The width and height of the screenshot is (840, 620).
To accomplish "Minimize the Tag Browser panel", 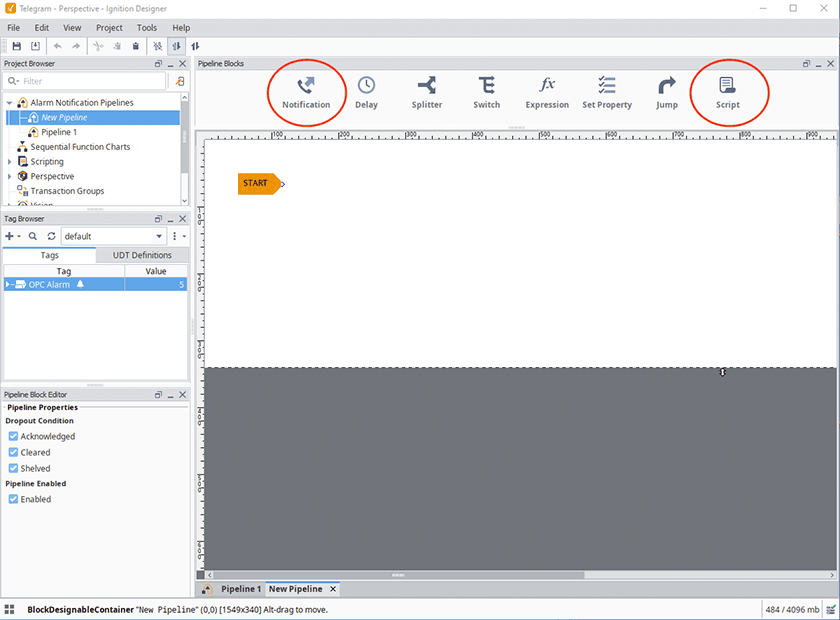I will [x=170, y=219].
